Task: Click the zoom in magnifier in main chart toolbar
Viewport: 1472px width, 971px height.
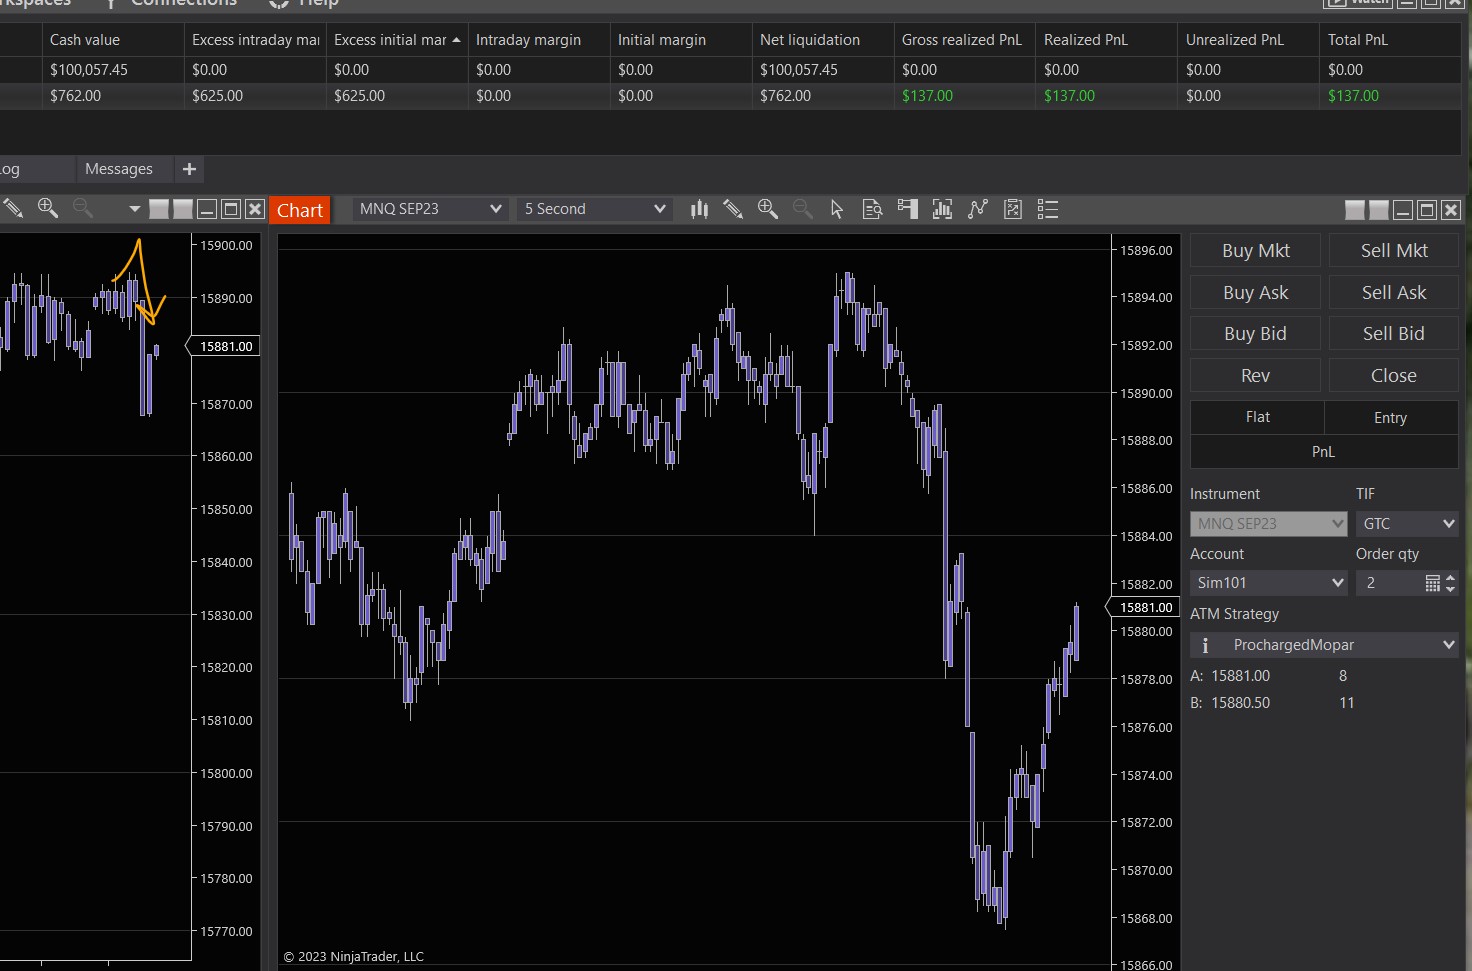Action: pos(768,209)
